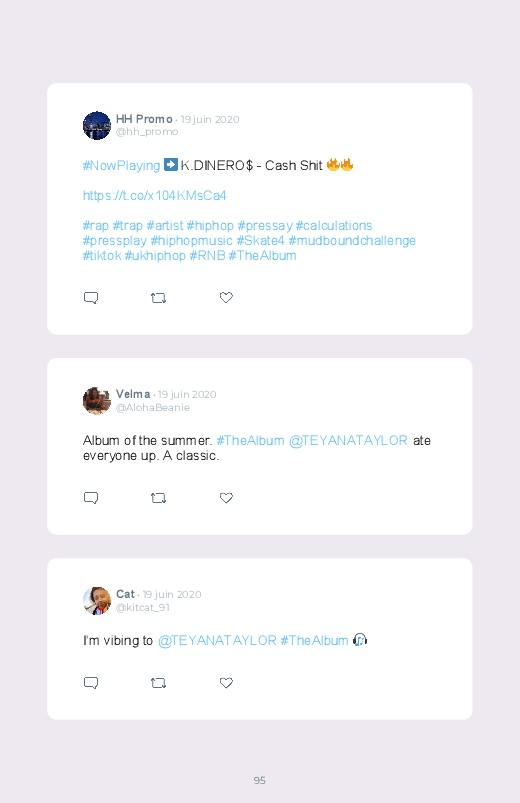The image size is (520, 803).
Task: Like the HH Promo tweet
Action: pyautogui.click(x=226, y=297)
